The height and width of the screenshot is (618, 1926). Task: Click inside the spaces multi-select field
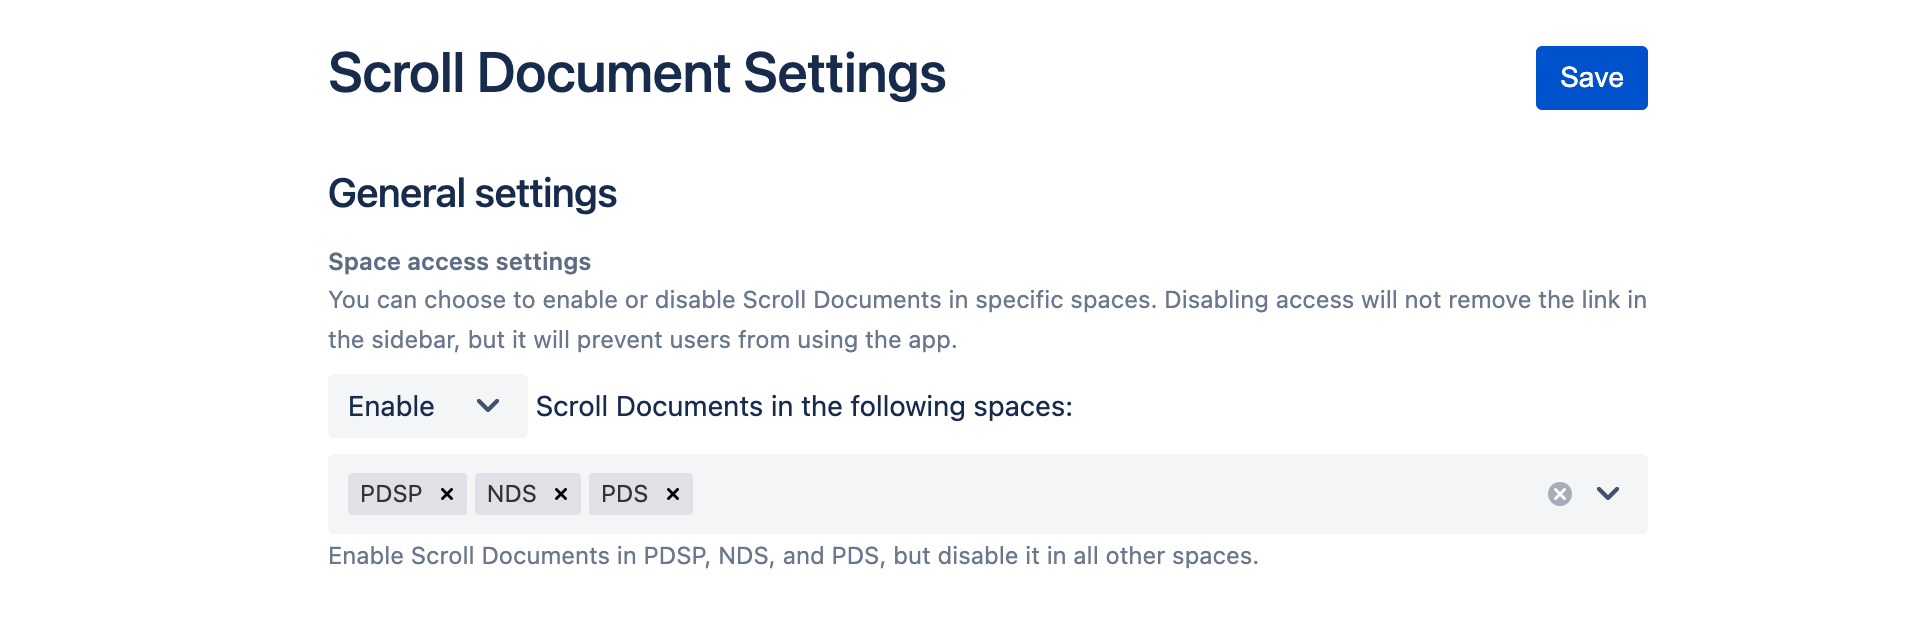click(x=1000, y=493)
